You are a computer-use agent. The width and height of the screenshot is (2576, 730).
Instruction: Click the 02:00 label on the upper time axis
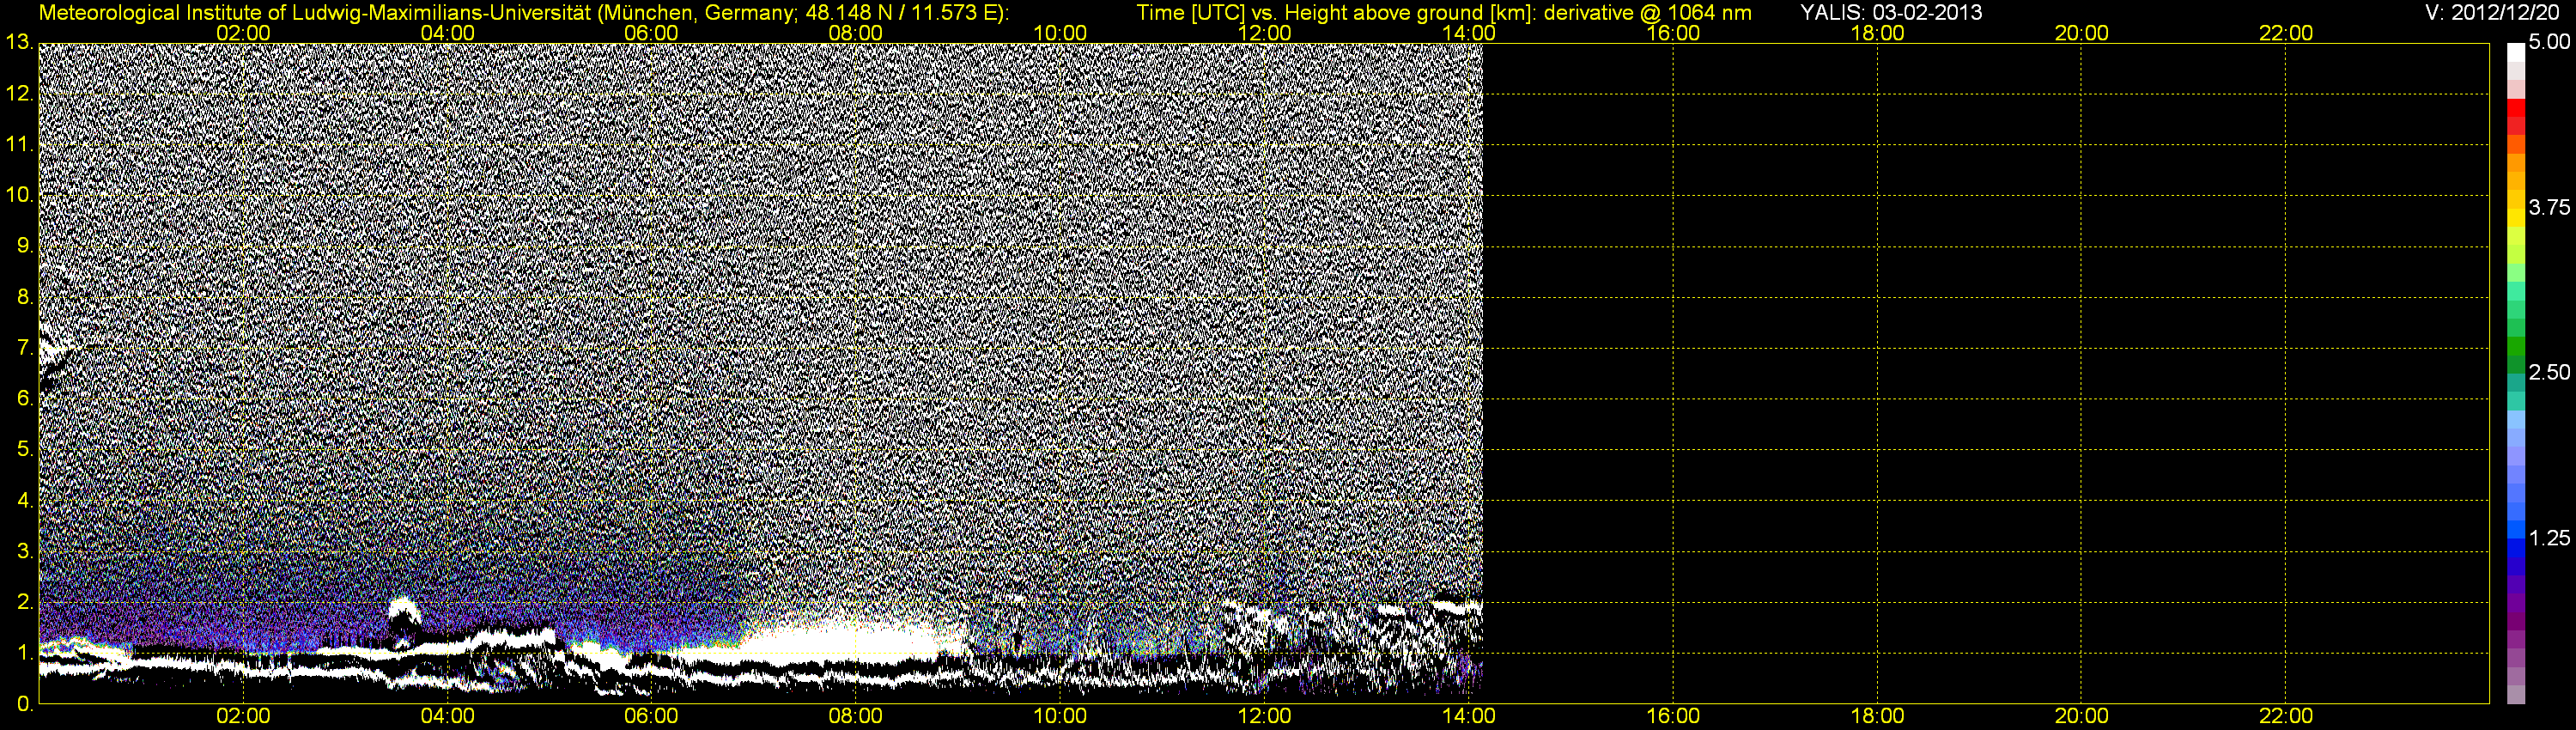(x=243, y=33)
